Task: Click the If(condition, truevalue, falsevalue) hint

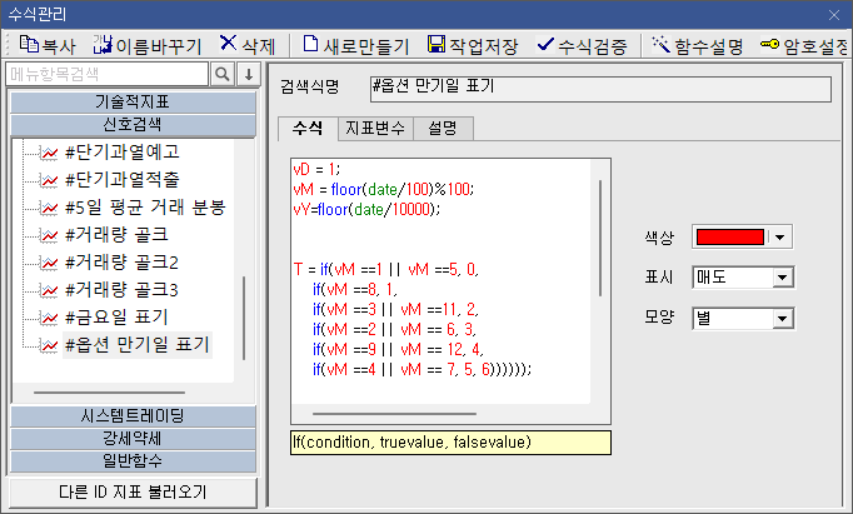Action: (450, 442)
